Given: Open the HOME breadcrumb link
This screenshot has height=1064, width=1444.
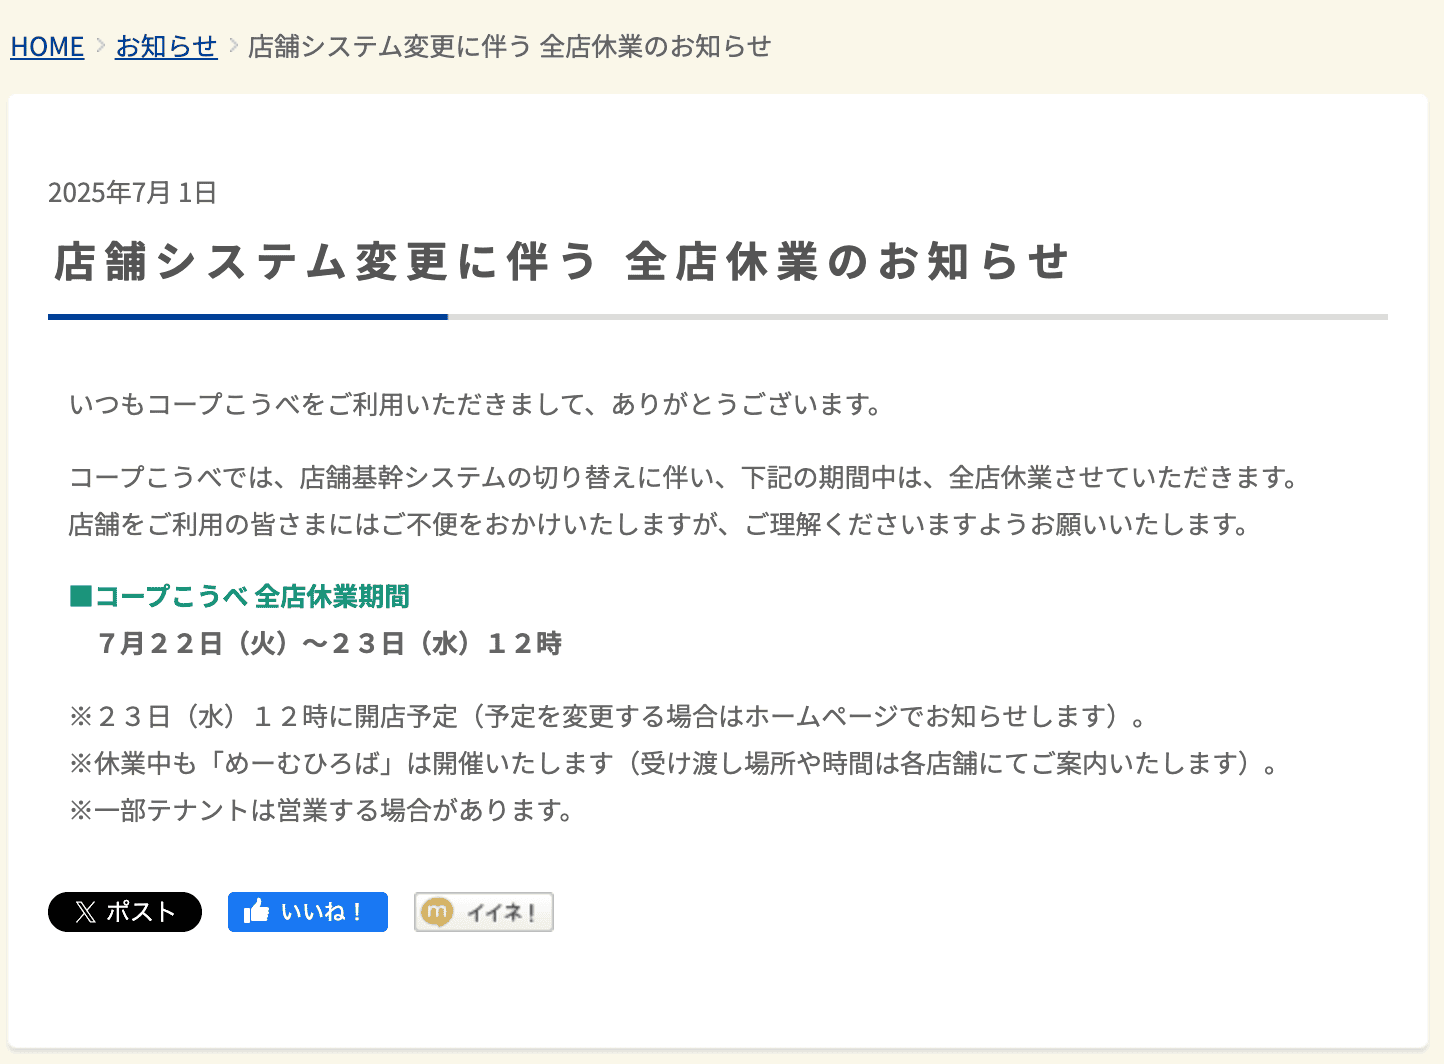Looking at the screenshot, I should point(47,46).
